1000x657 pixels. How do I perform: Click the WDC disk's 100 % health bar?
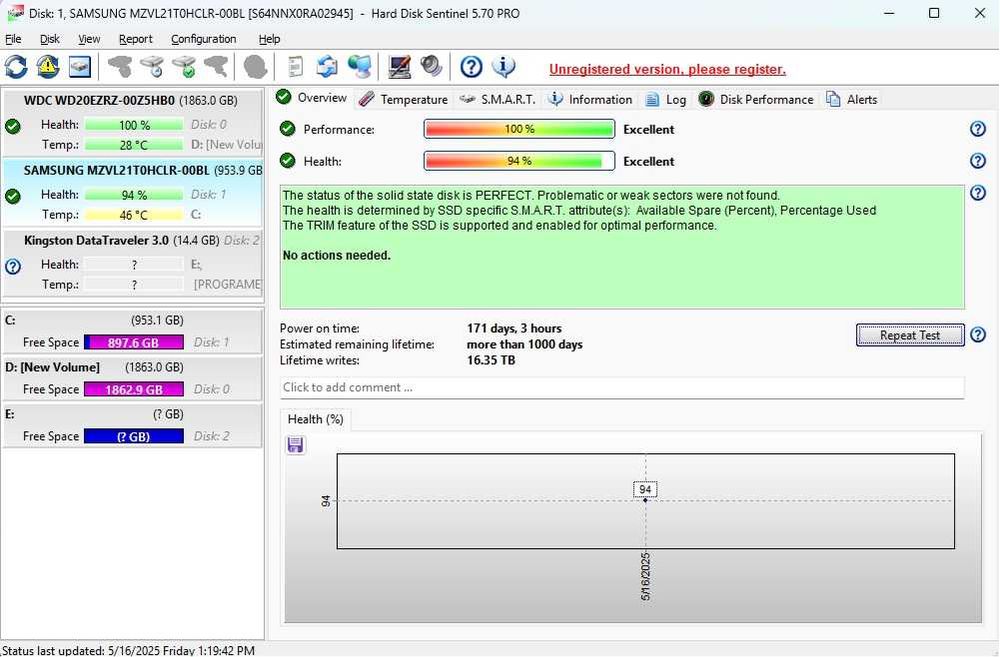tap(134, 125)
